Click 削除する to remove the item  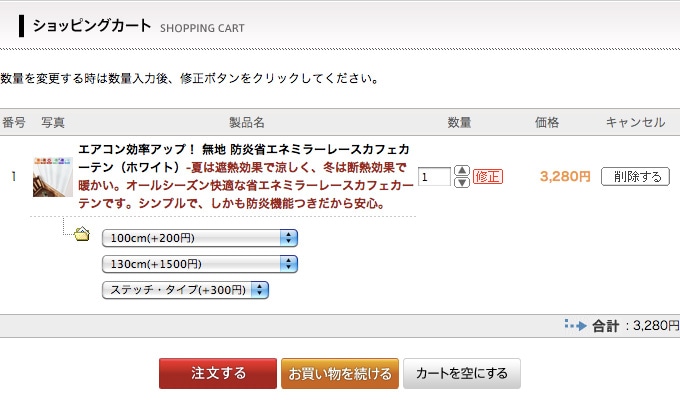coord(635,177)
